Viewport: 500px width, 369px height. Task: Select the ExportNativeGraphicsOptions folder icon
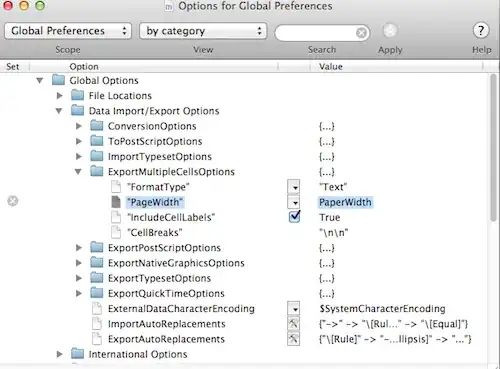click(x=97, y=263)
